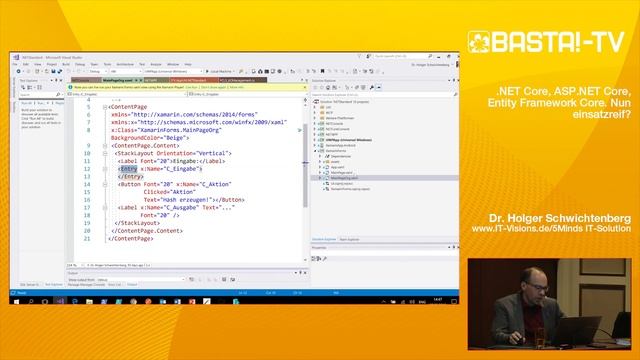Open 'Show output from' dropdown
The width and height of the screenshot is (640, 360).
pos(140,280)
